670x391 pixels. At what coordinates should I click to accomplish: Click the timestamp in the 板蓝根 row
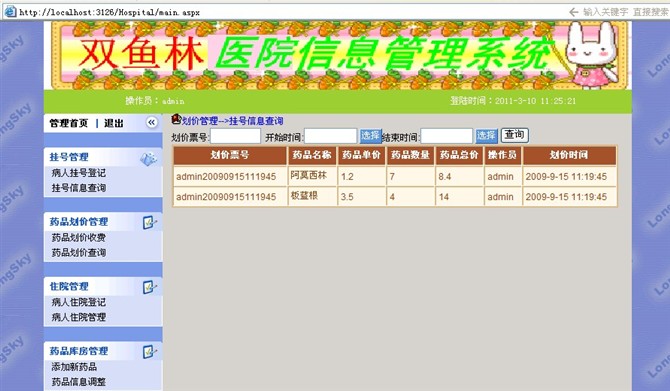pyautogui.click(x=566, y=197)
